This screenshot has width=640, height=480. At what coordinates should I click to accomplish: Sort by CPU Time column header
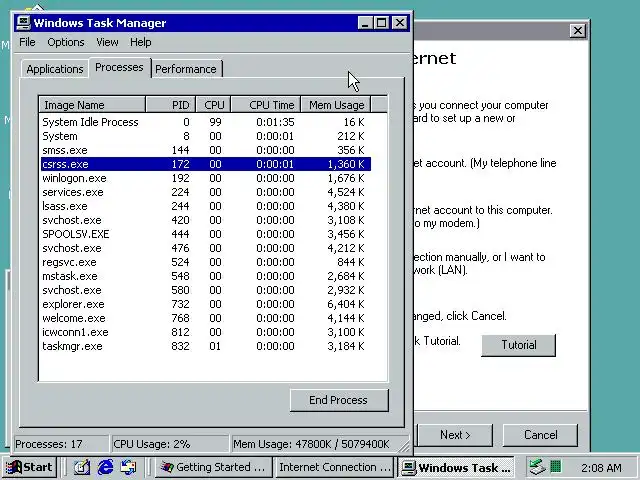[266, 105]
